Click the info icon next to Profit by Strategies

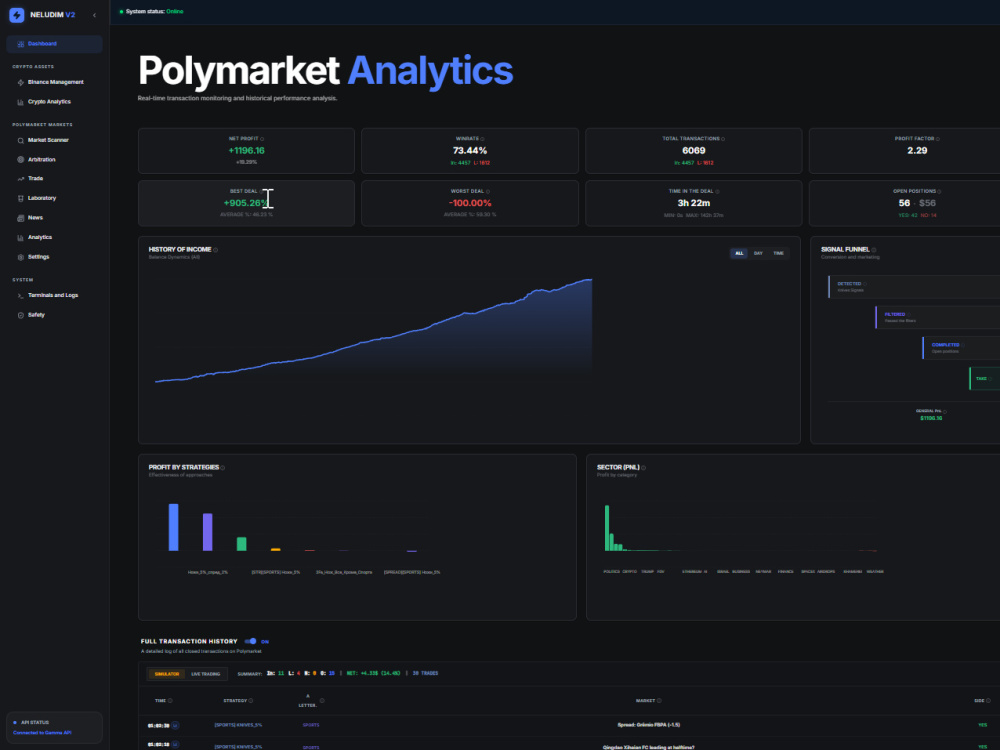click(223, 468)
